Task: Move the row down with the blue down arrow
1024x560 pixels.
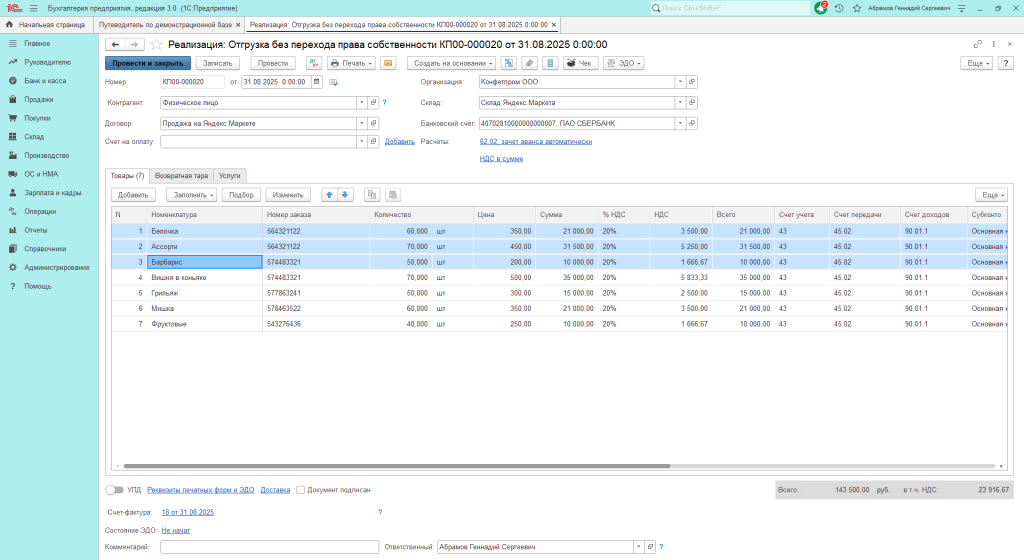Action: coord(345,195)
